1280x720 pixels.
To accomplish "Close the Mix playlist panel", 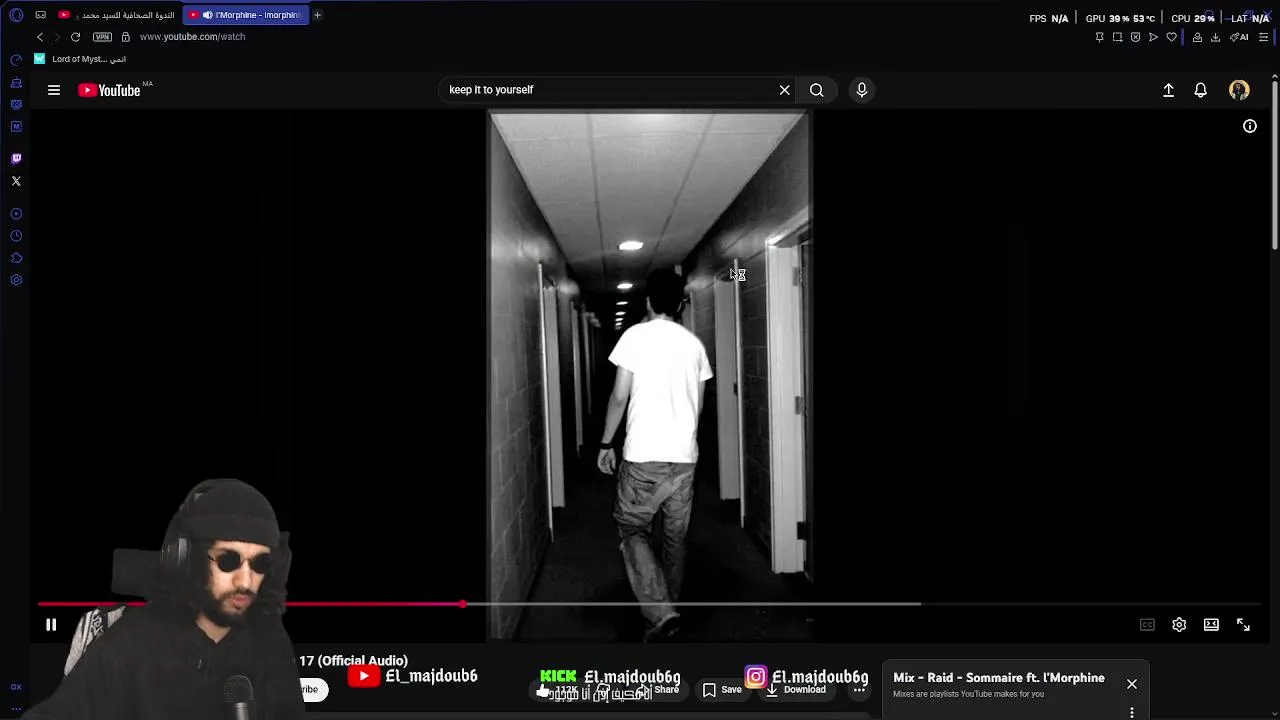I will pos(1132,684).
